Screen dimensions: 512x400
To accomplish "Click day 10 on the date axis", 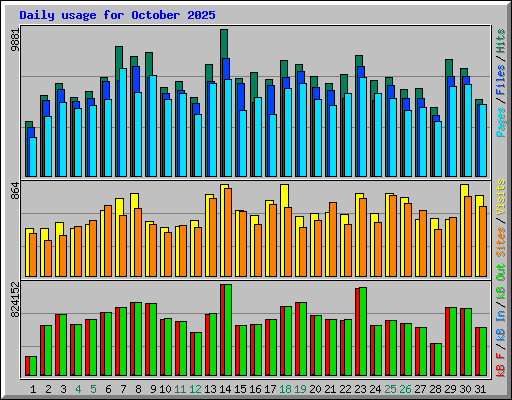I will coord(165,389).
